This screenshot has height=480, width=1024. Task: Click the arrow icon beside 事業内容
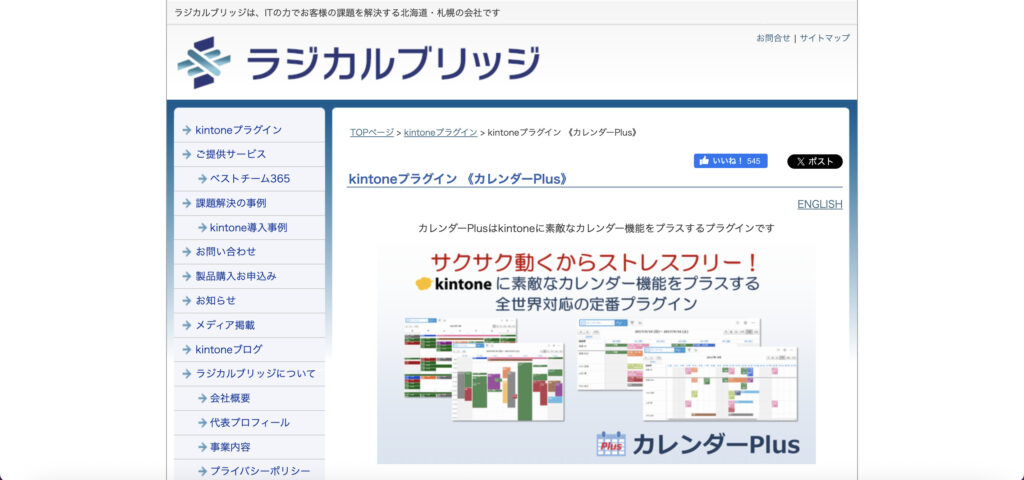tap(202, 447)
